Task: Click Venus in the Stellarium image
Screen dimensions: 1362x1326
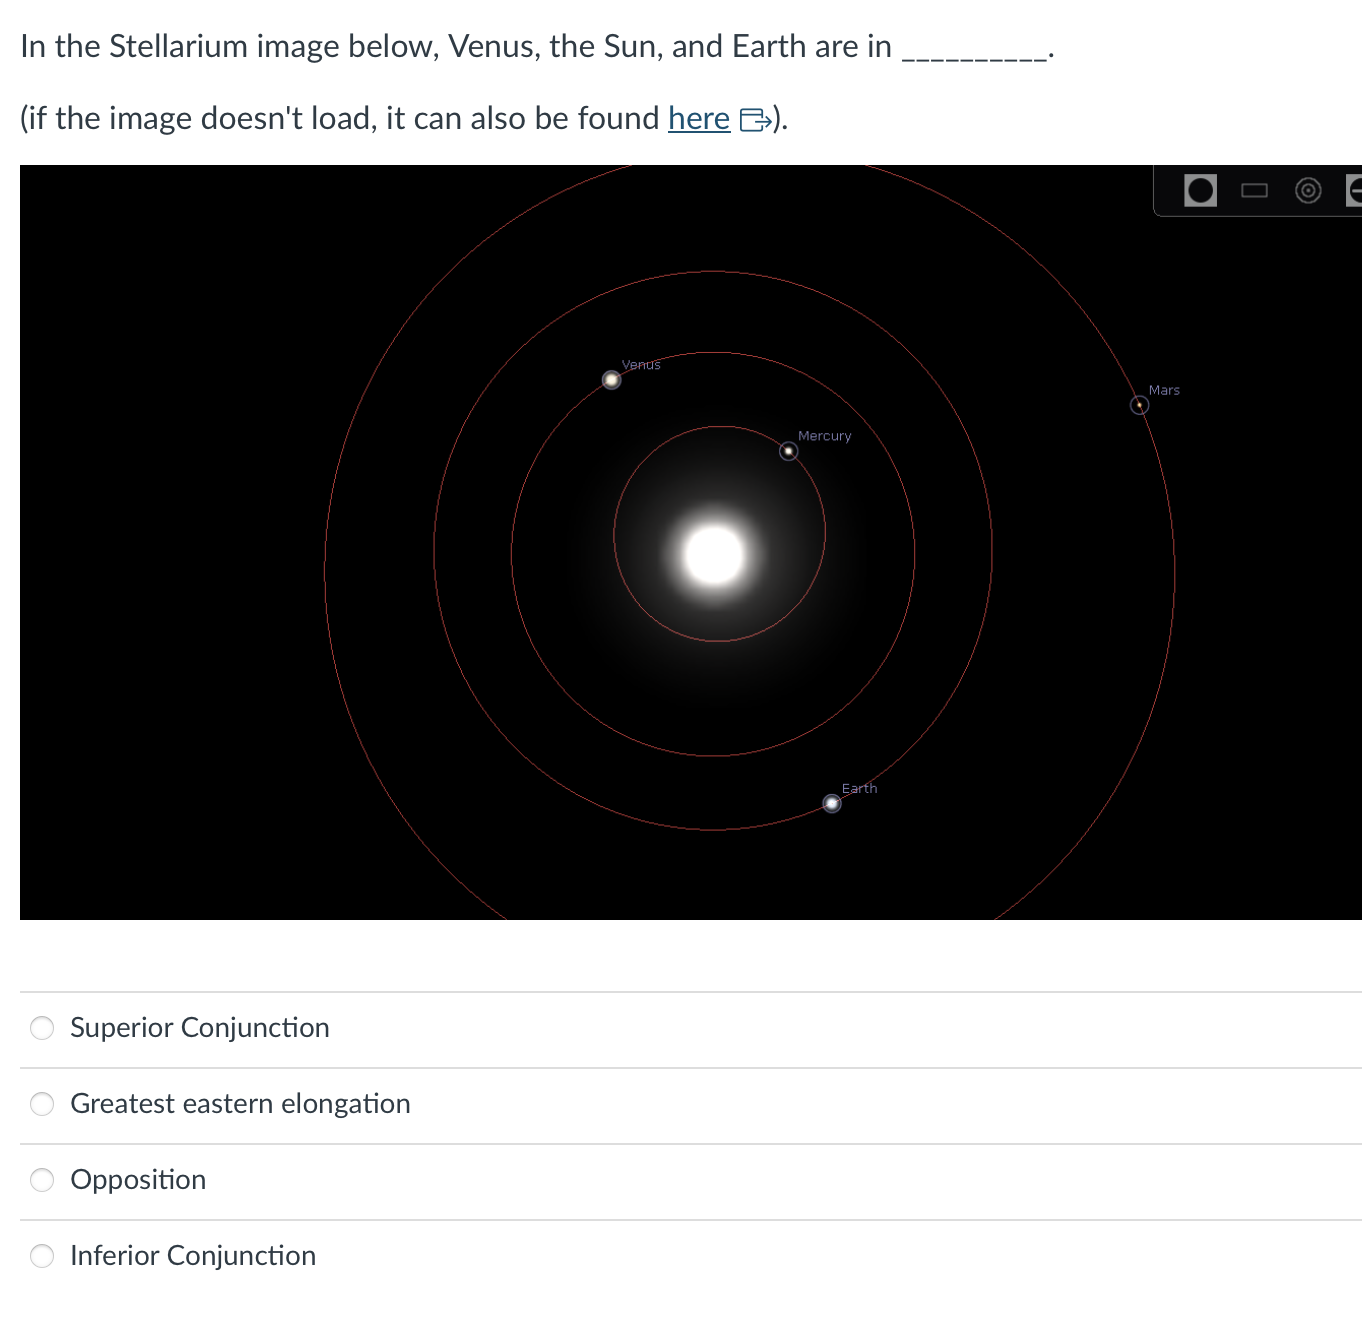Action: coord(612,379)
